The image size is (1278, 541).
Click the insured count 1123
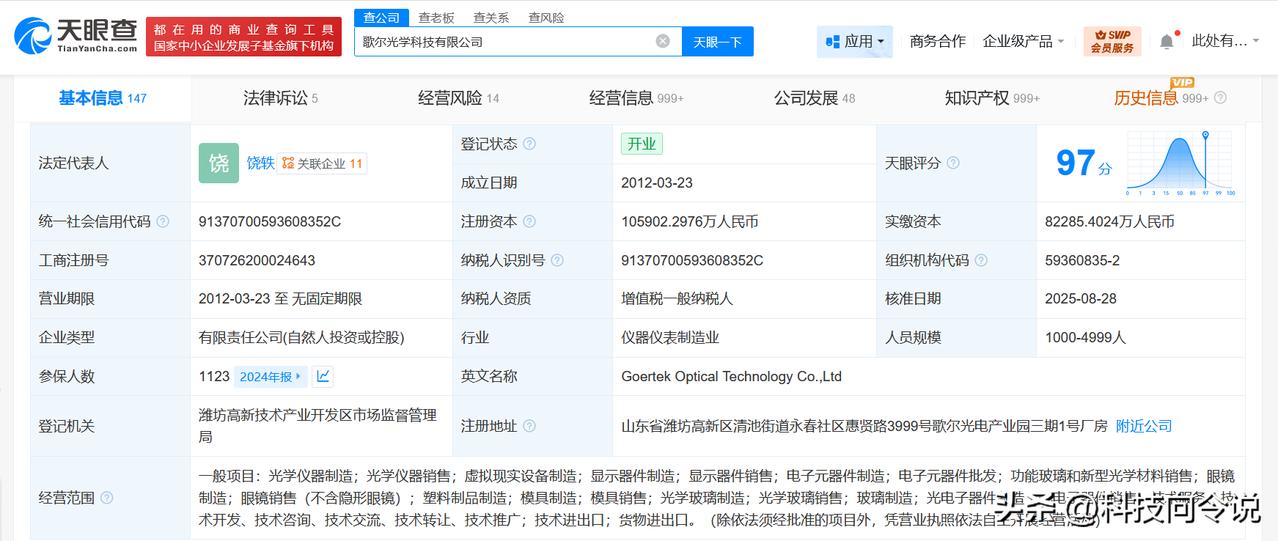point(214,377)
